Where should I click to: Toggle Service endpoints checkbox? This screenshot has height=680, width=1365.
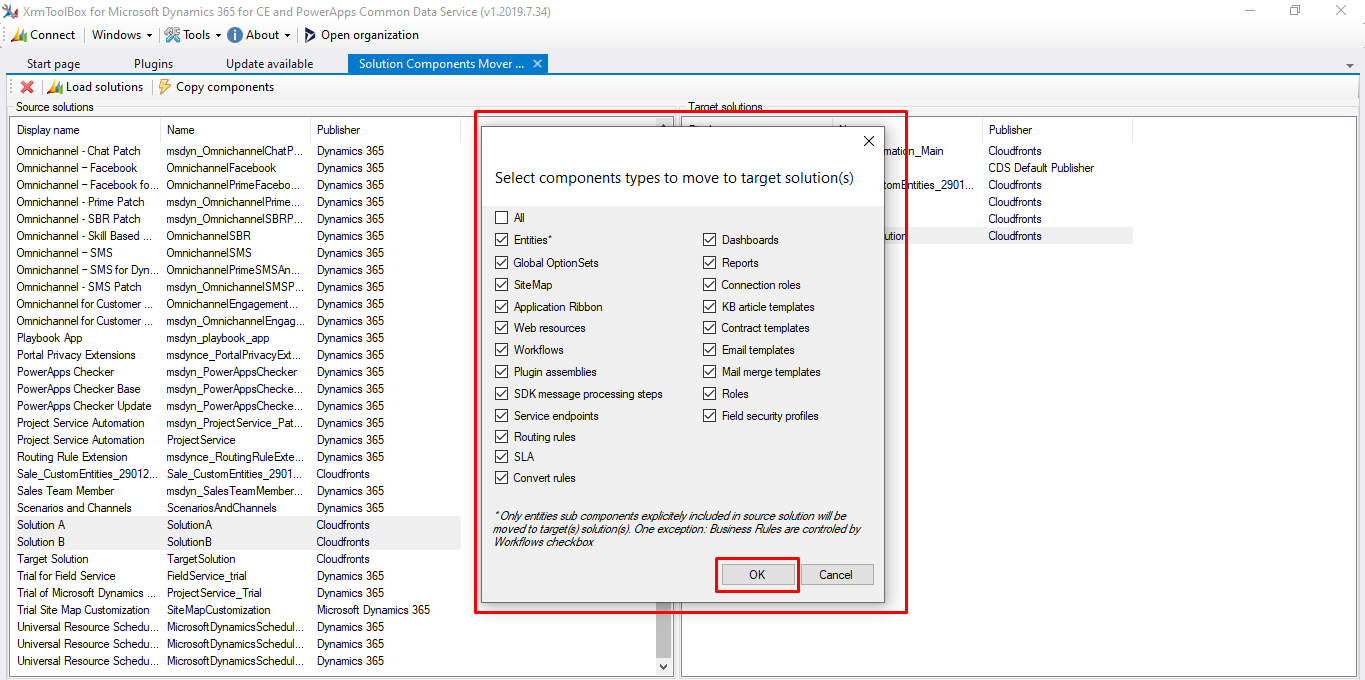[x=501, y=416]
